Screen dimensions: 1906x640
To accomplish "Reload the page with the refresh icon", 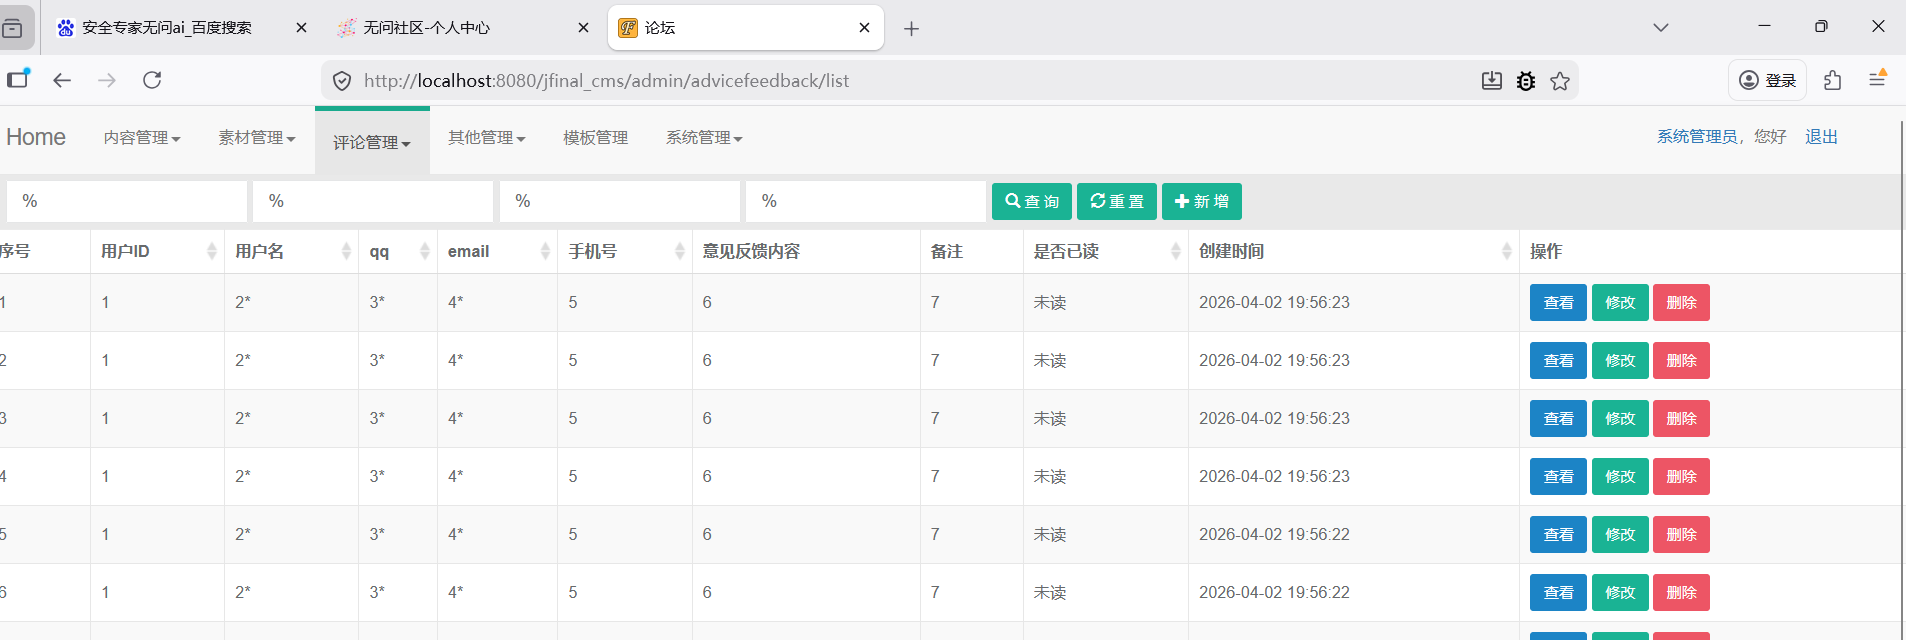I will click(x=152, y=80).
